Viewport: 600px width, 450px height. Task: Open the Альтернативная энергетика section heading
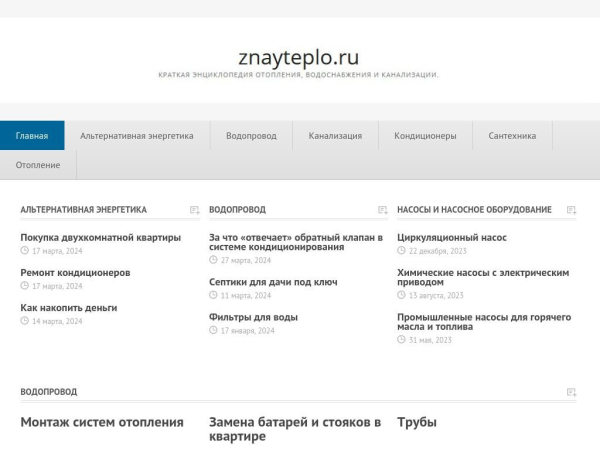(x=83, y=210)
